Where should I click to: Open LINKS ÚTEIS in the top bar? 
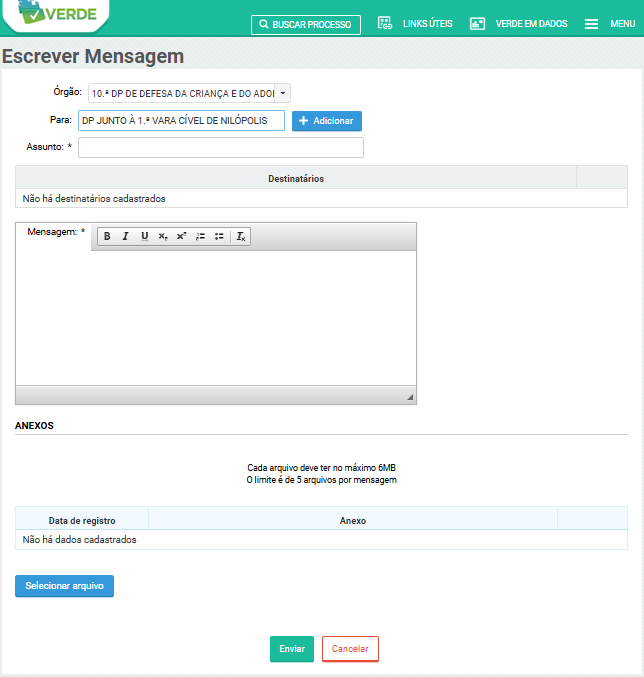(x=416, y=24)
